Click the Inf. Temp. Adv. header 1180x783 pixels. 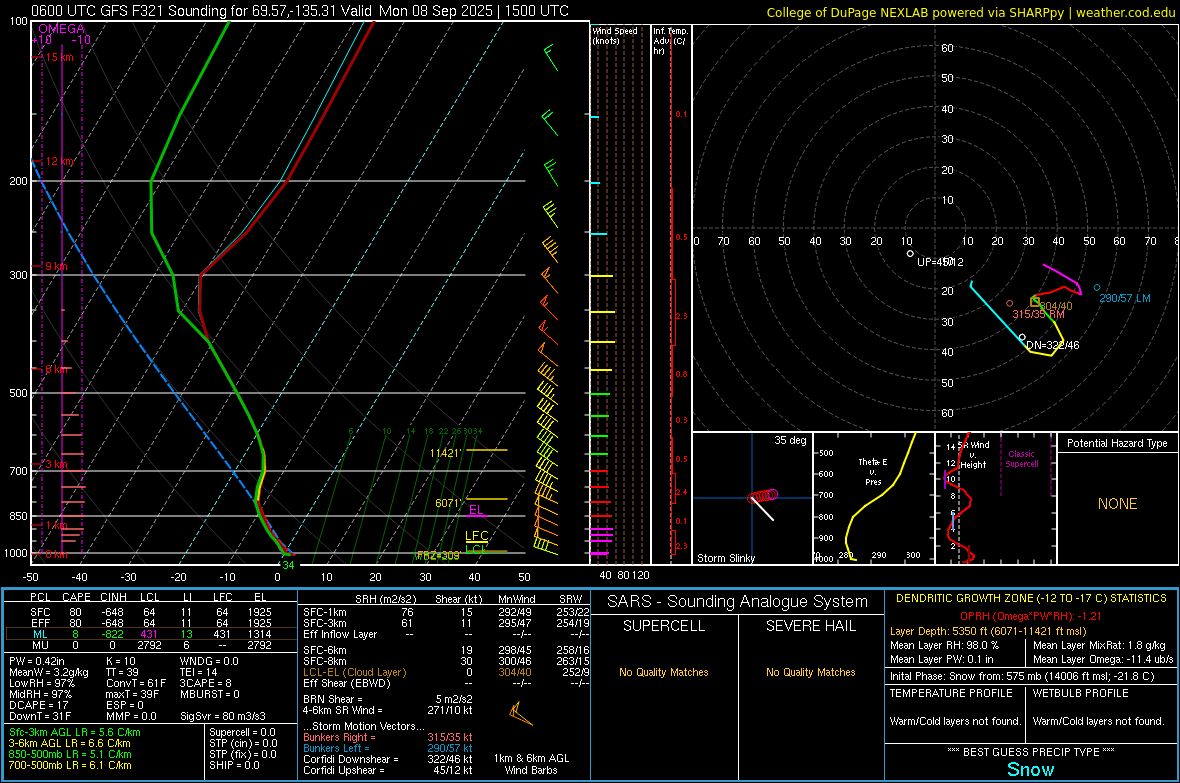pyautogui.click(x=670, y=41)
